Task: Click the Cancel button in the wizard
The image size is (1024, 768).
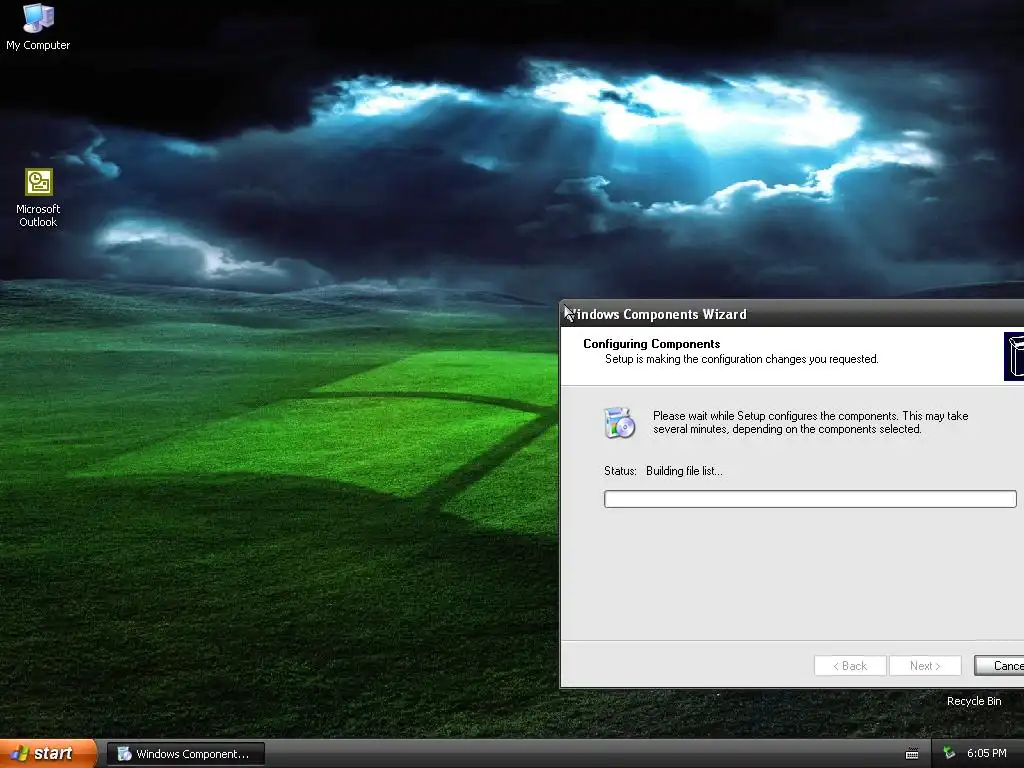Action: (999, 665)
